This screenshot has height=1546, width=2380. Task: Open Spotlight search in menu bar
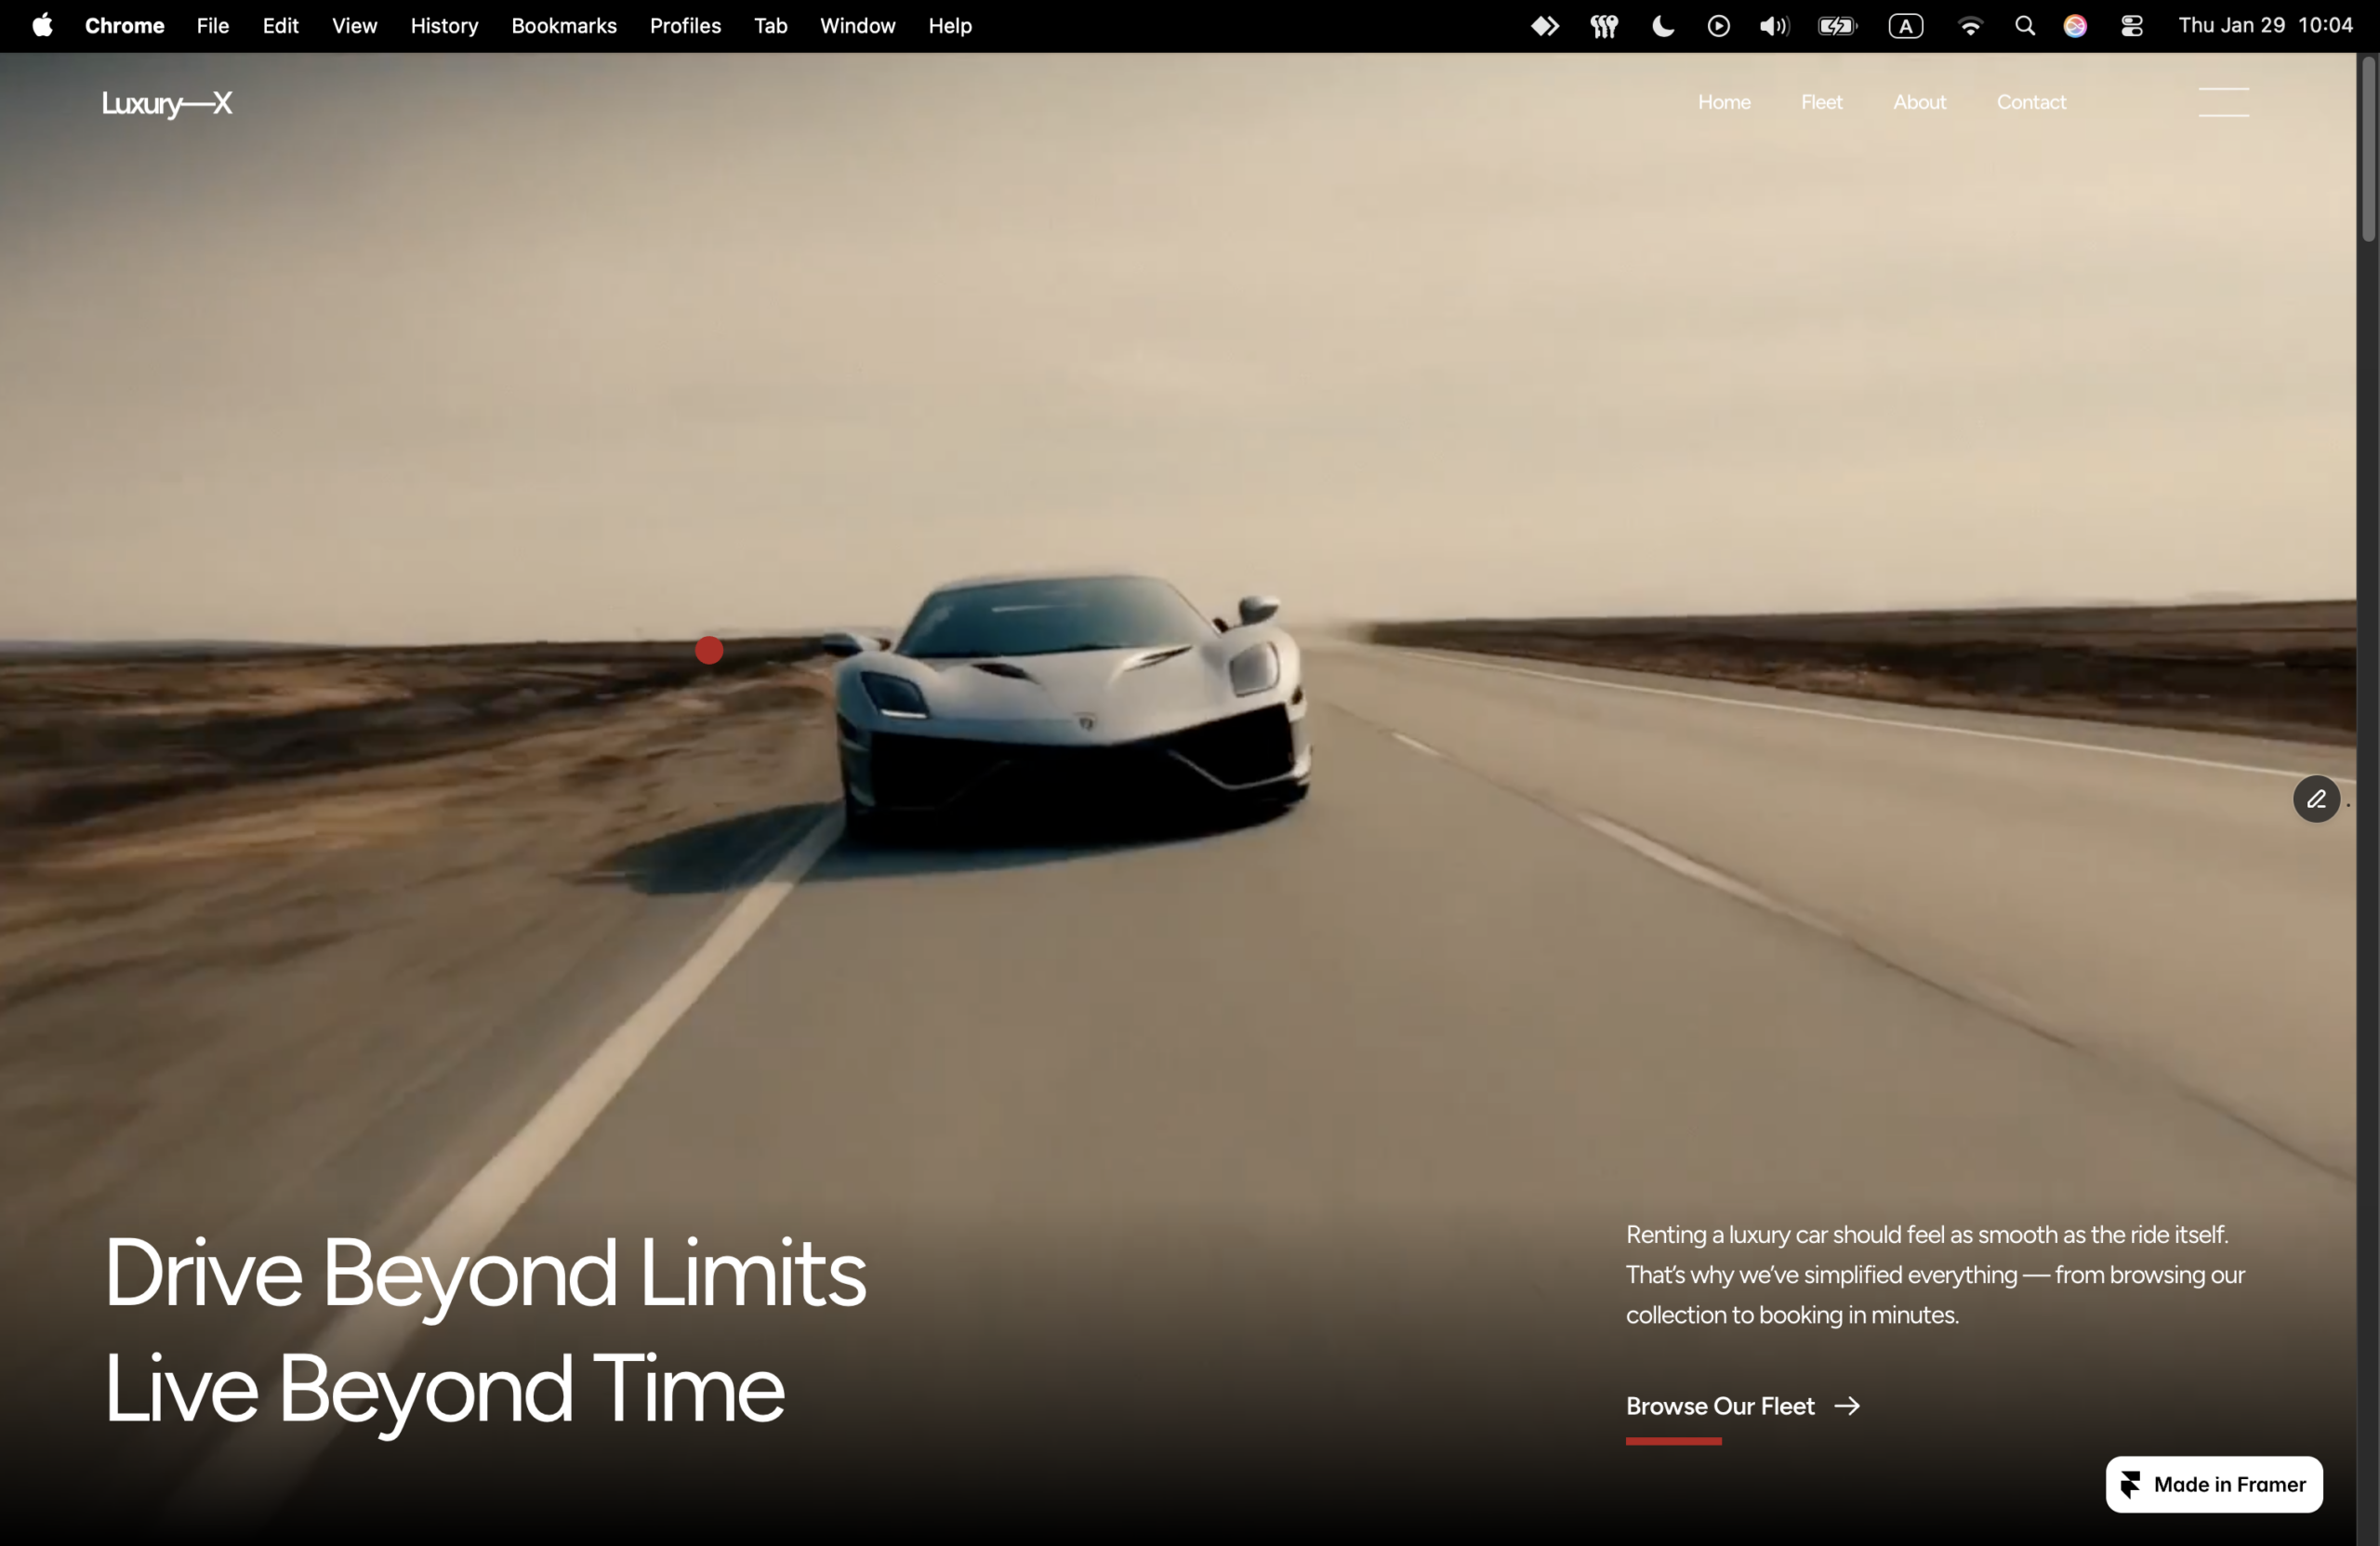pos(2024,26)
